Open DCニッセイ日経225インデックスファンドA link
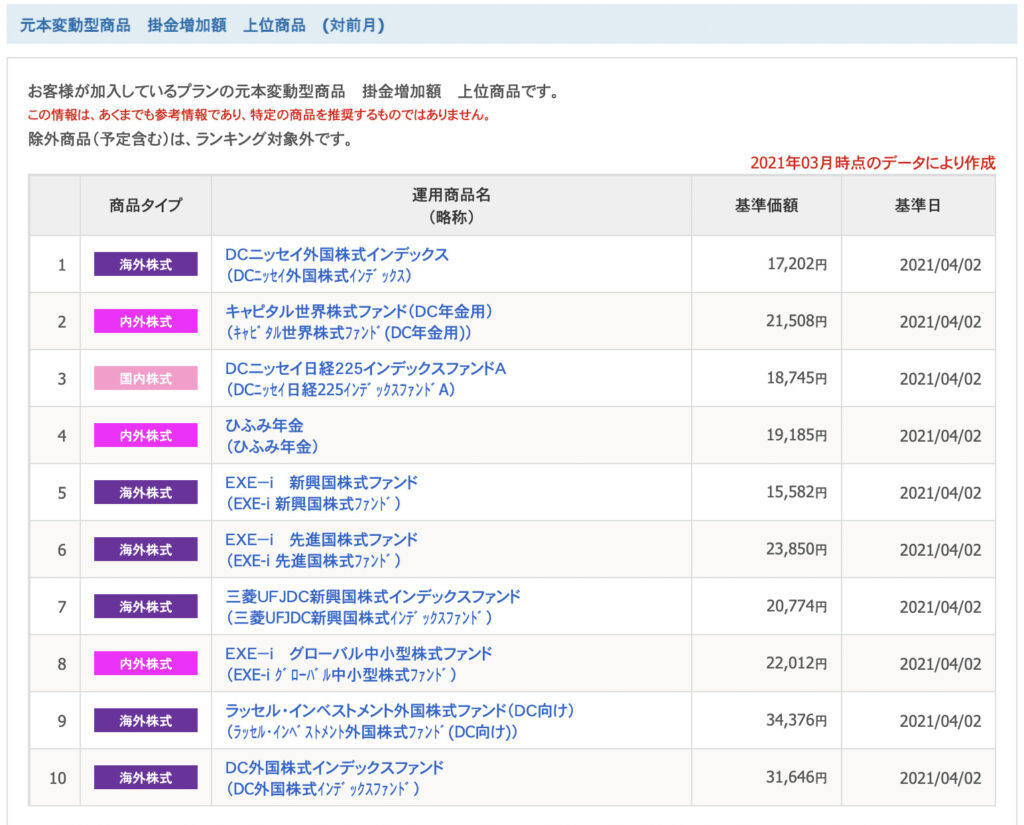Image resolution: width=1024 pixels, height=825 pixels. pos(365,368)
